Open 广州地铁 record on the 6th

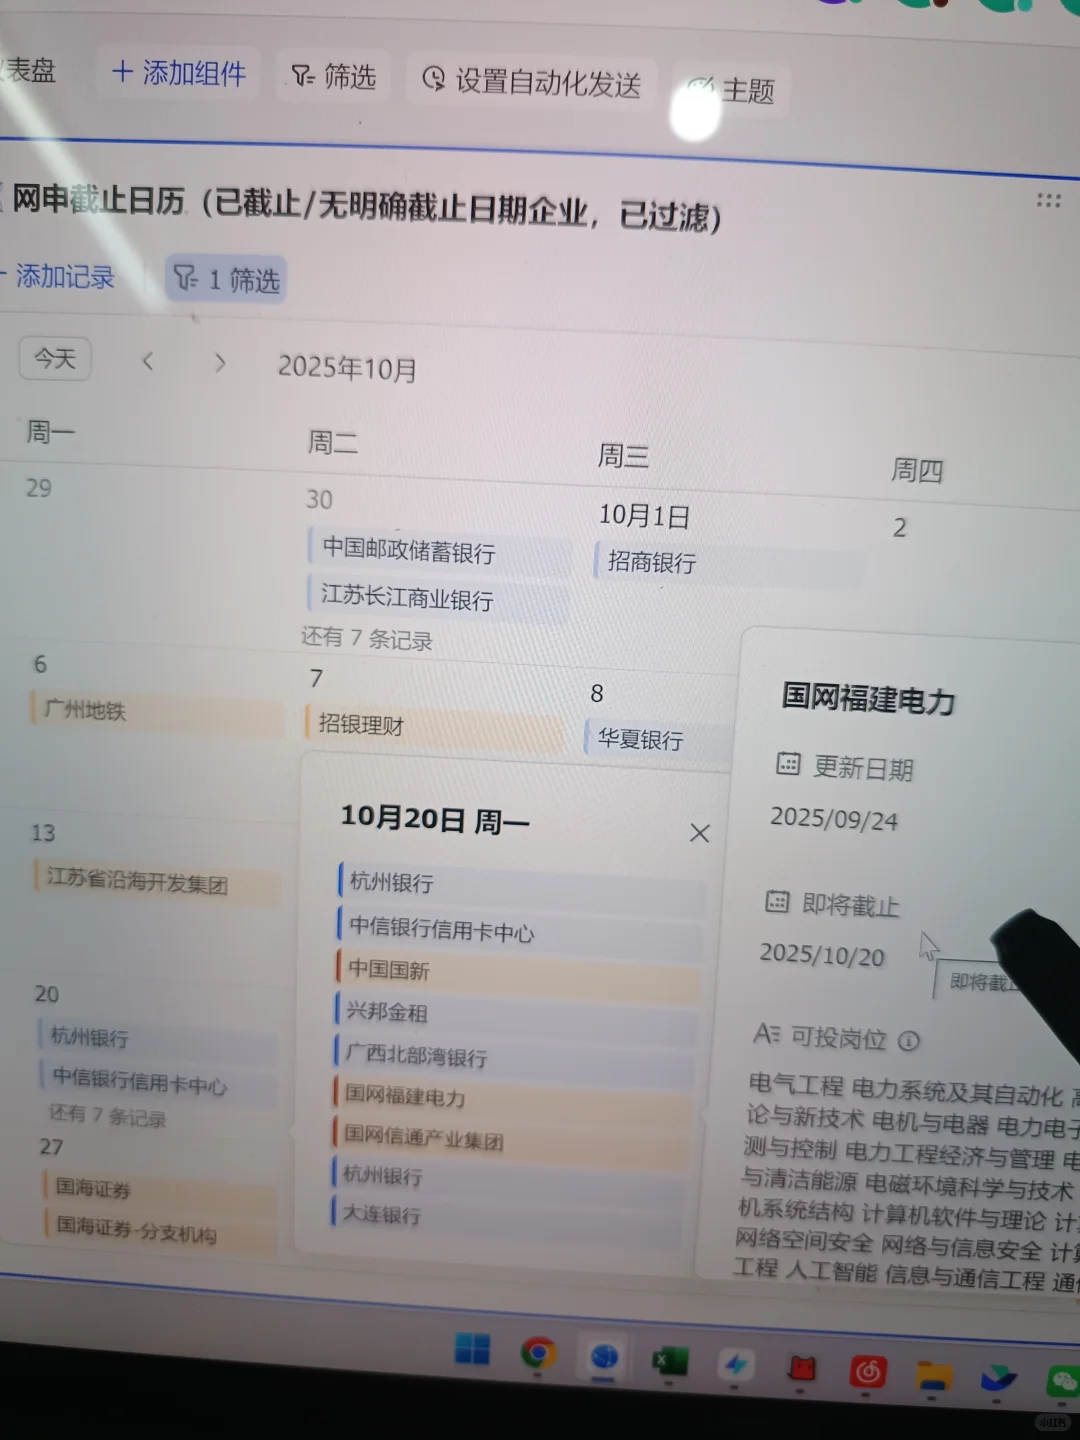tap(156, 712)
